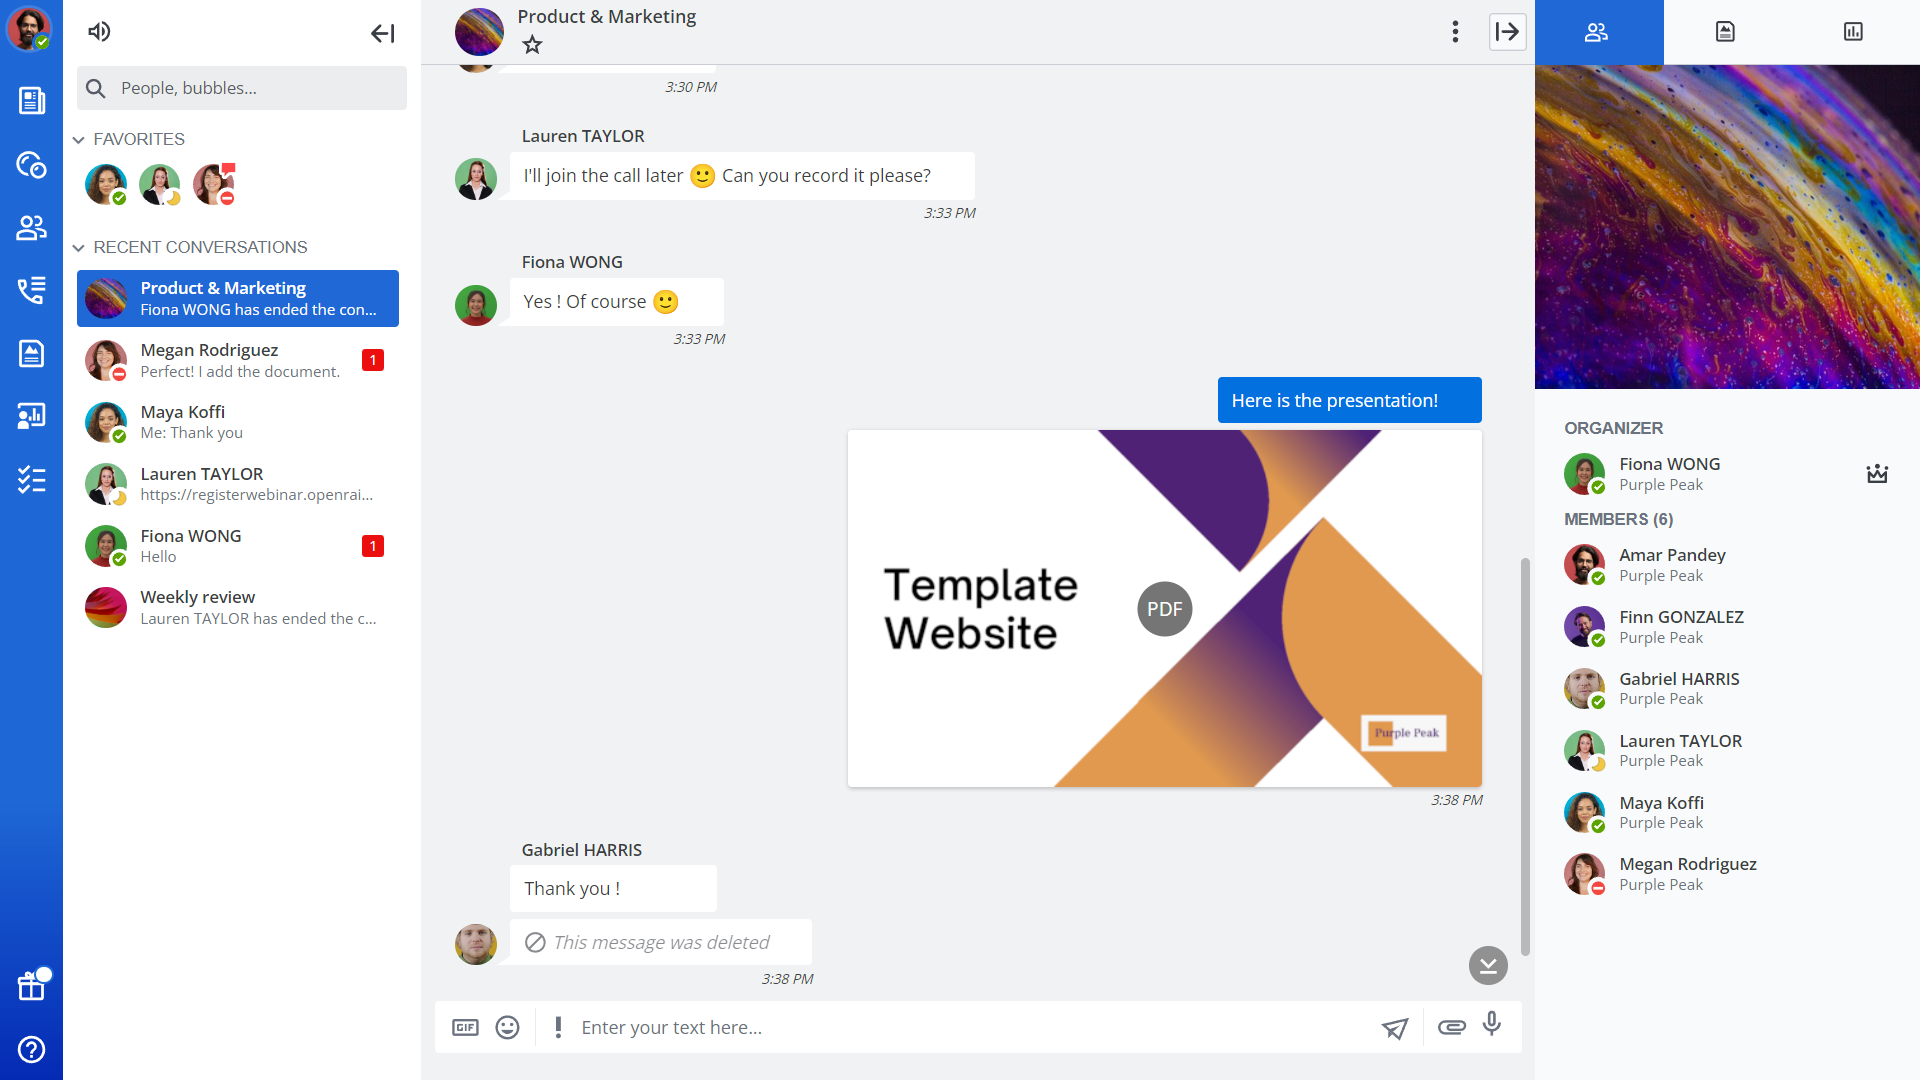Viewport: 1920px width, 1080px height.
Task: Open the three-dot more options menu
Action: (x=1455, y=32)
